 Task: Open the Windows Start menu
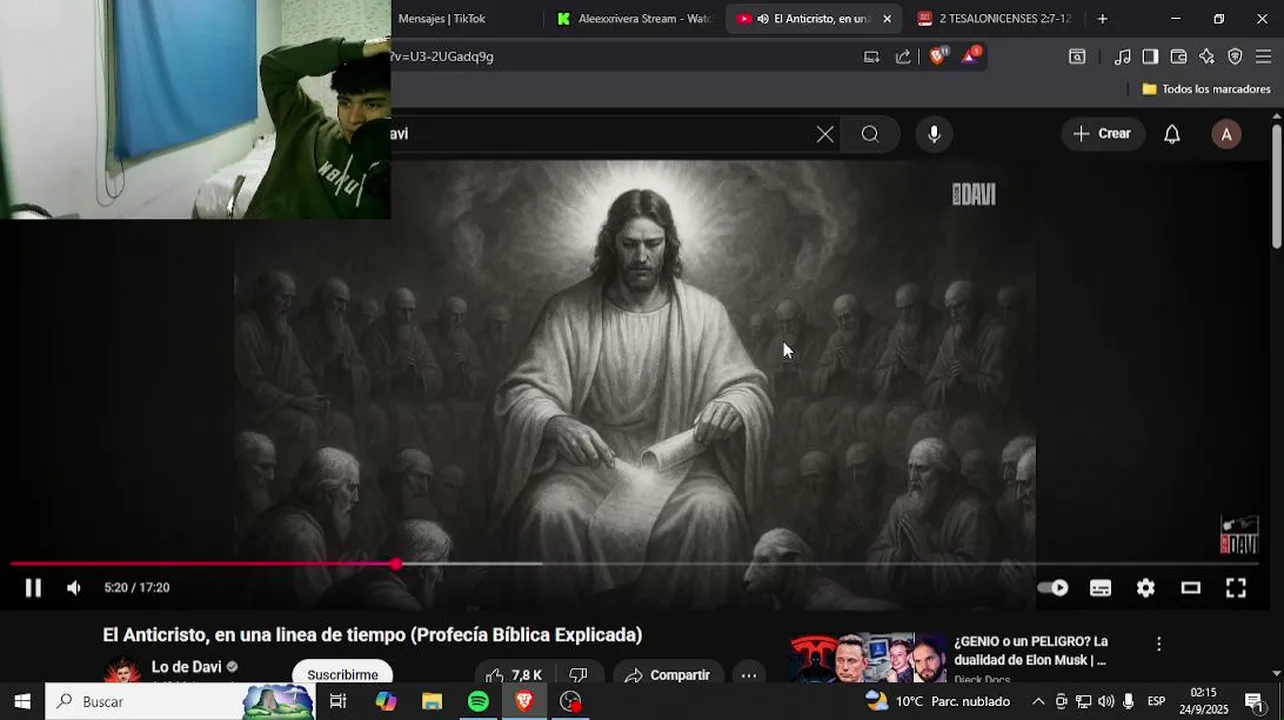[x=22, y=701]
